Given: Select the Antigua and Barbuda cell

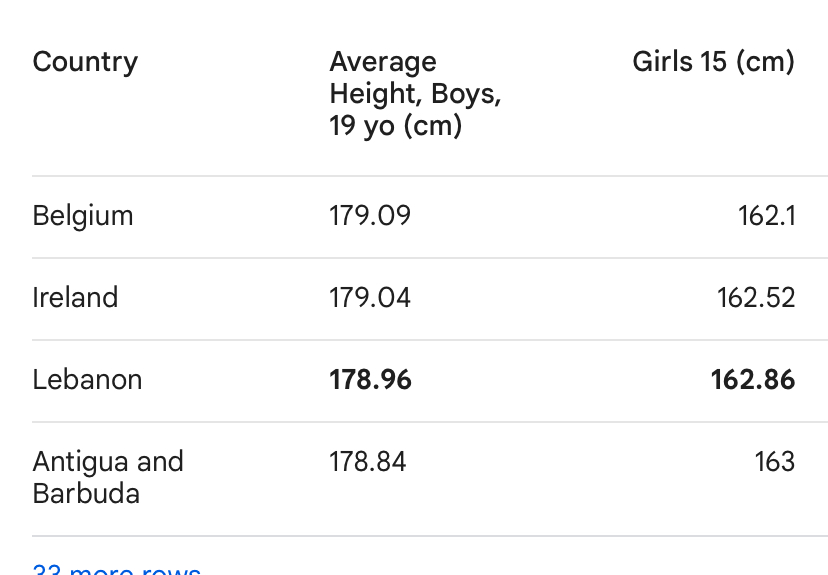Looking at the screenshot, I should point(108,477).
